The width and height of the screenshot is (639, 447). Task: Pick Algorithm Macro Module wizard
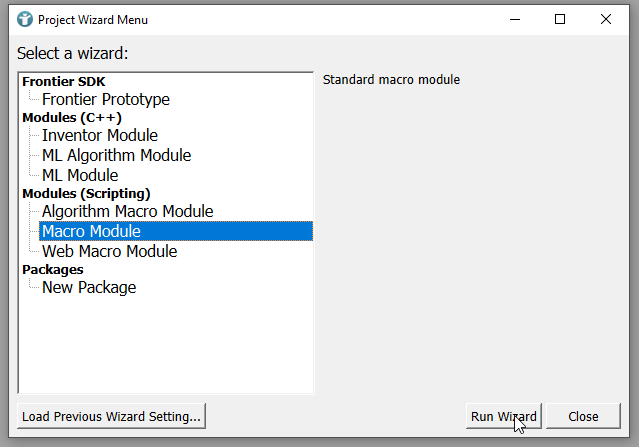coord(127,211)
